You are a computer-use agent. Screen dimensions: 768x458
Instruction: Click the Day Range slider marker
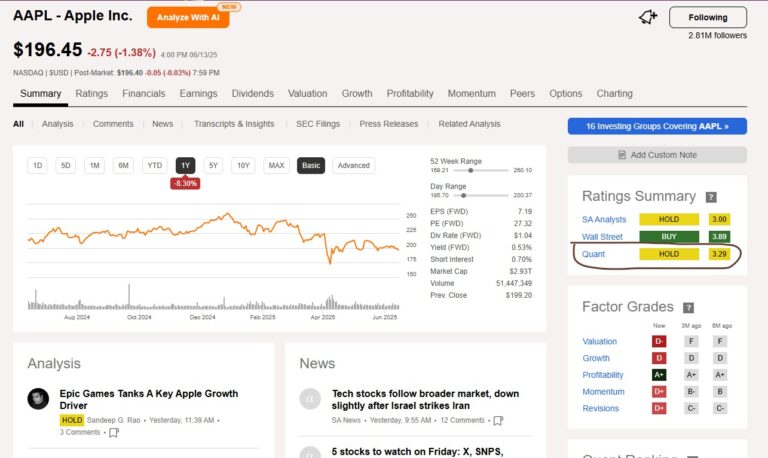click(463, 195)
